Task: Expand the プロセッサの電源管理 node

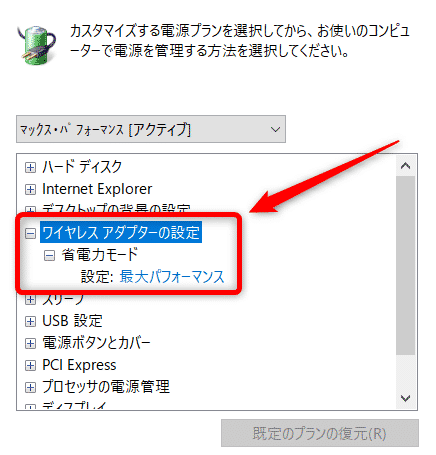Action: pos(30,387)
